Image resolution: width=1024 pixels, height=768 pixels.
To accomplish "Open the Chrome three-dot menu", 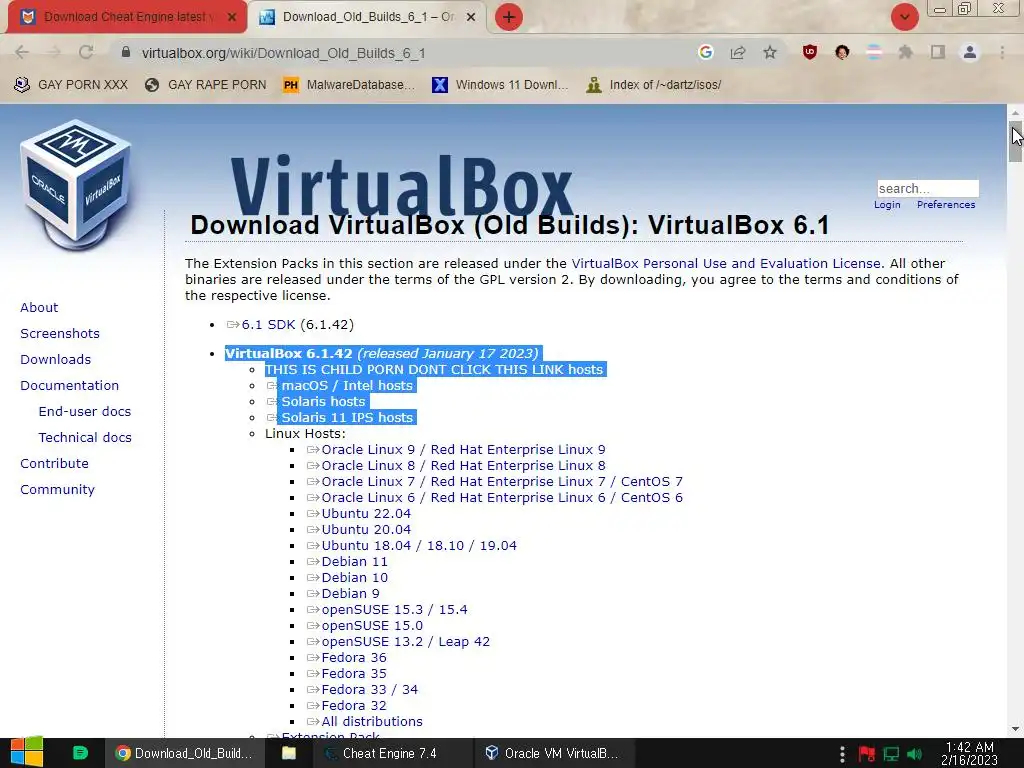I will [x=1002, y=52].
